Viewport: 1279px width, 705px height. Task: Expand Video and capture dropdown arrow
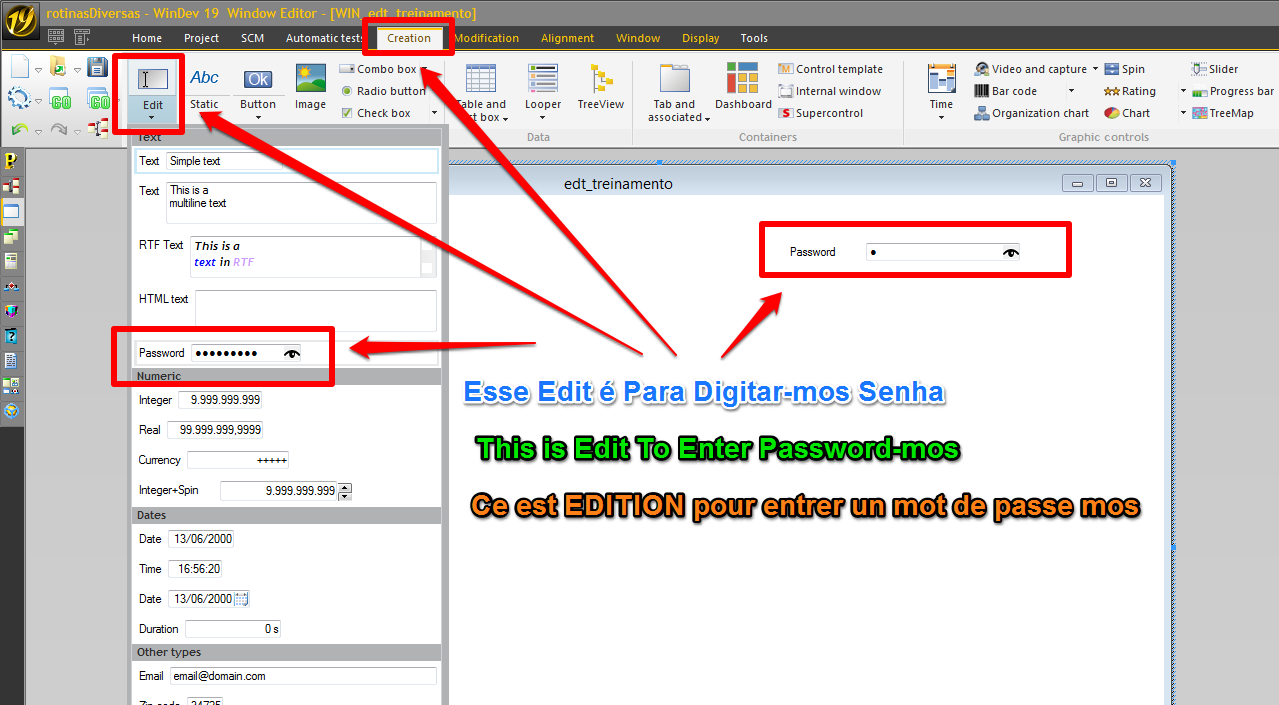(x=1095, y=69)
